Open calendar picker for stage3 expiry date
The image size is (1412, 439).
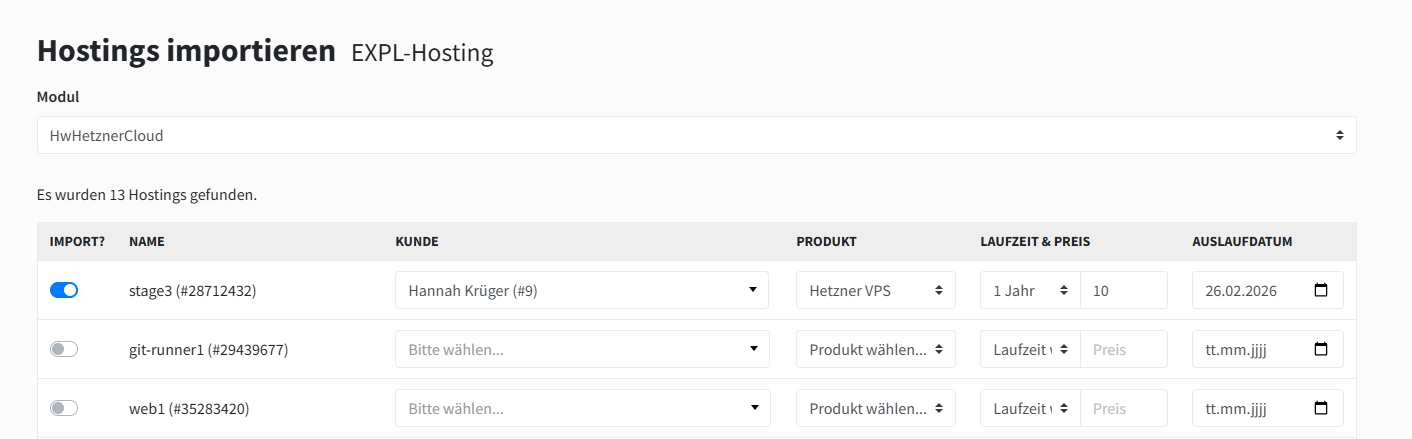point(1321,290)
